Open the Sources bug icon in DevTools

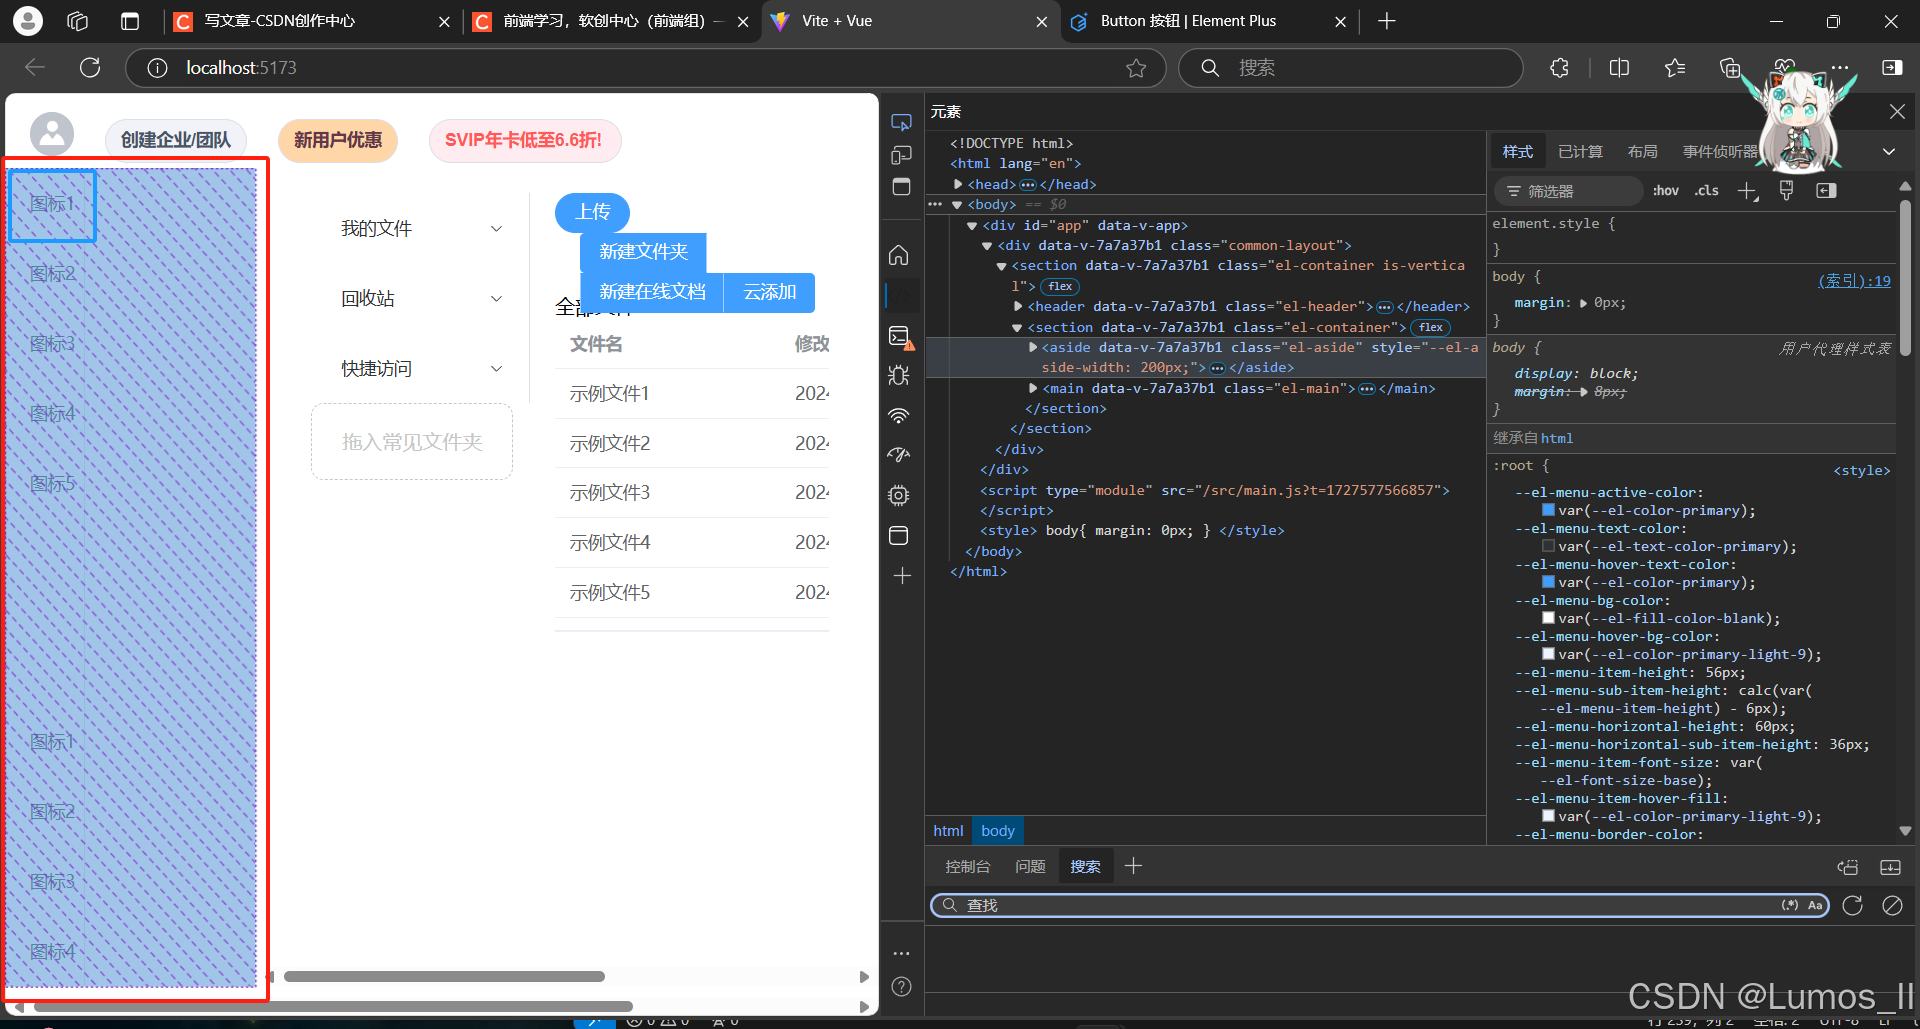(x=899, y=375)
